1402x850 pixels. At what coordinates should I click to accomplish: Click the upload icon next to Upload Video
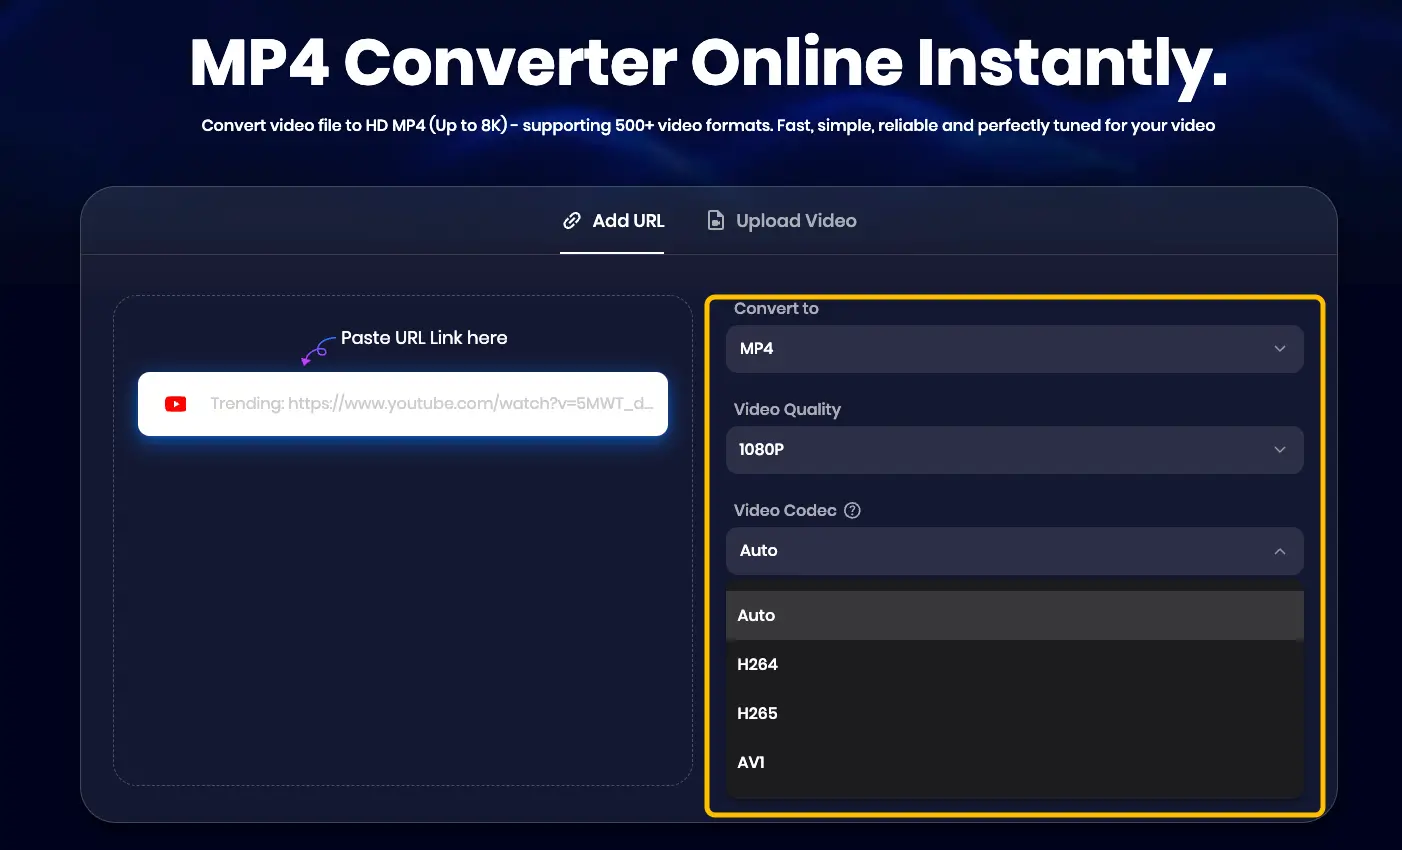(x=715, y=220)
